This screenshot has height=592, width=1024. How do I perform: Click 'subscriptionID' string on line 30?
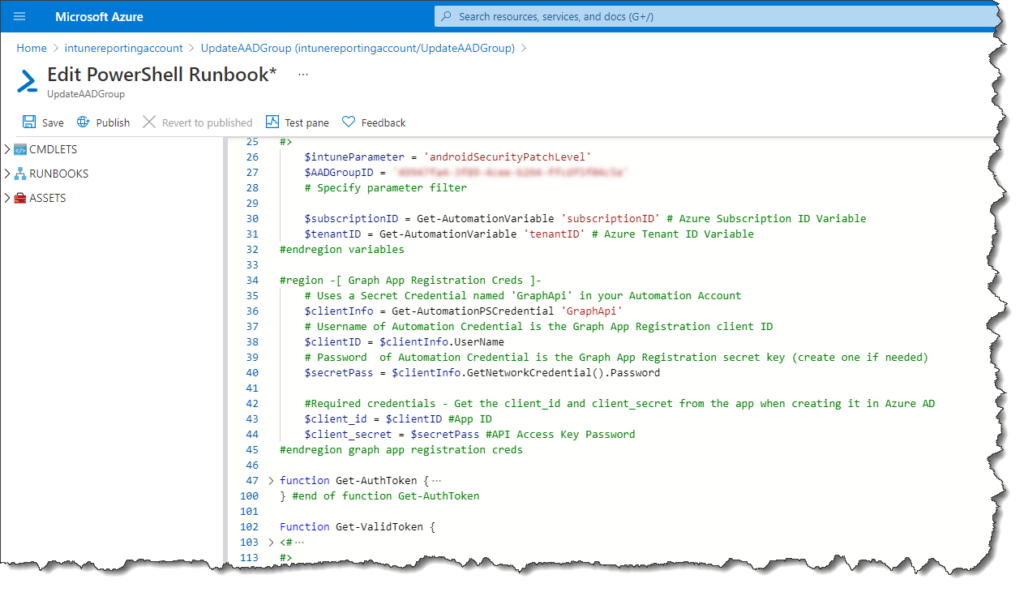(x=610, y=219)
